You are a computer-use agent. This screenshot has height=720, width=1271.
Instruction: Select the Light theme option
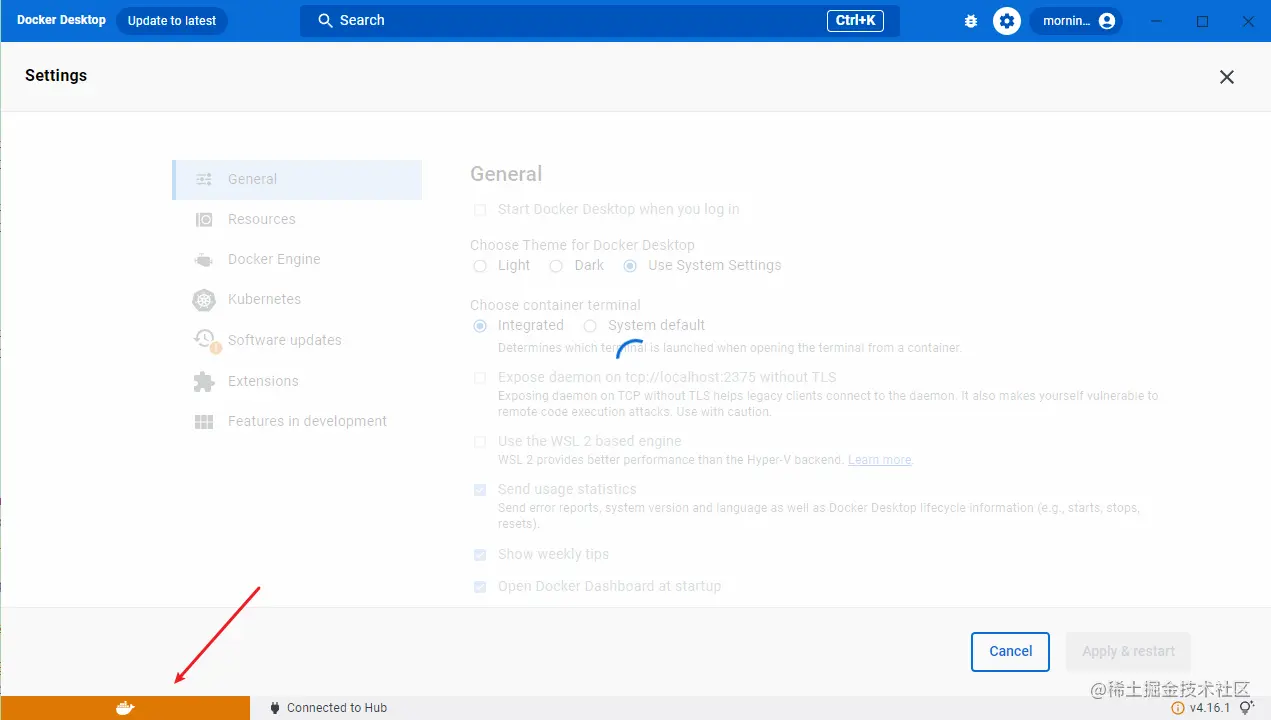[x=480, y=266]
